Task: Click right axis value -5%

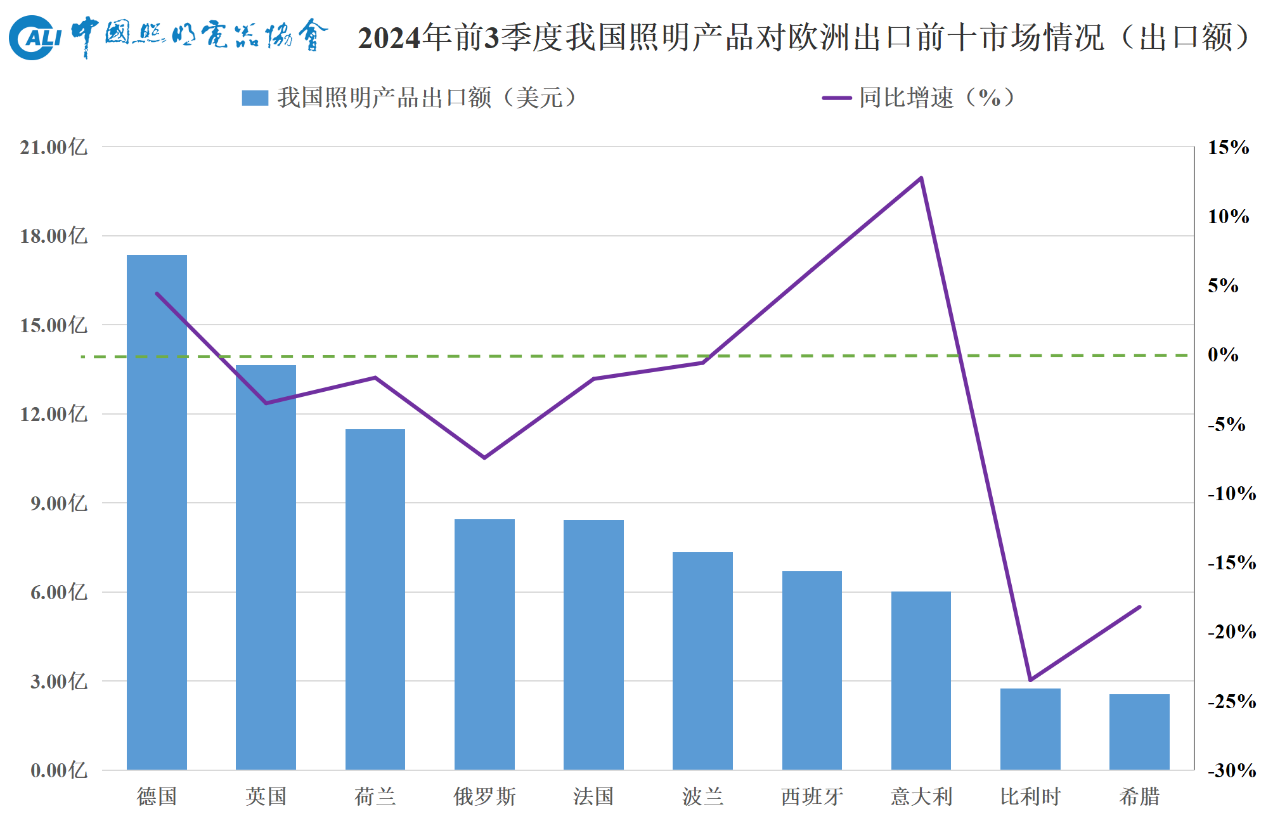Action: click(x=1228, y=424)
